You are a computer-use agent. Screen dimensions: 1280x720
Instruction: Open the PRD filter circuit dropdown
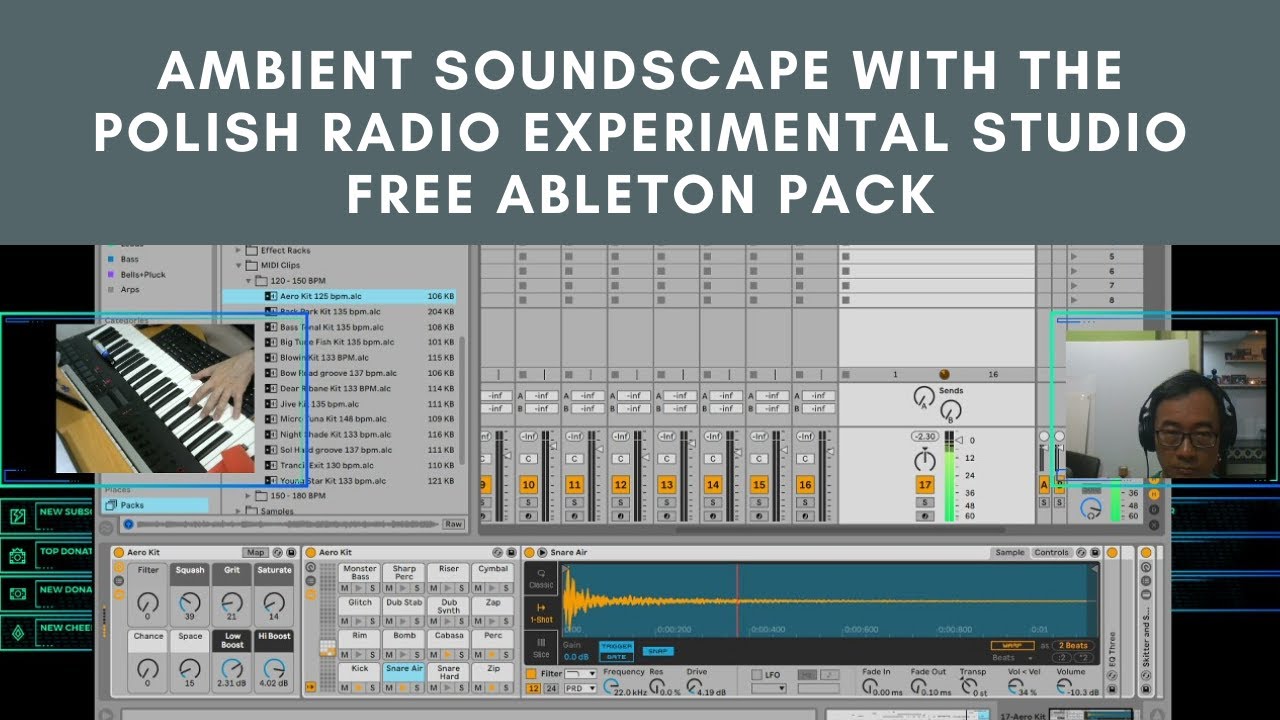[x=580, y=688]
